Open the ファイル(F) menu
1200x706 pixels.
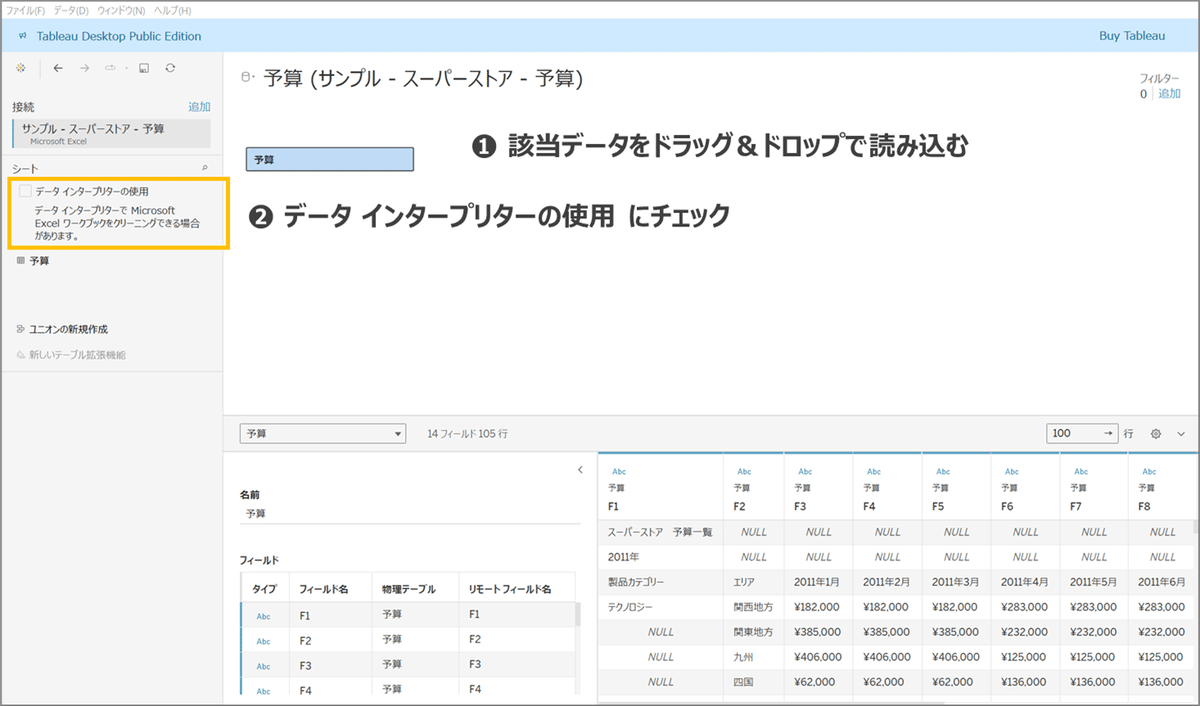26,10
